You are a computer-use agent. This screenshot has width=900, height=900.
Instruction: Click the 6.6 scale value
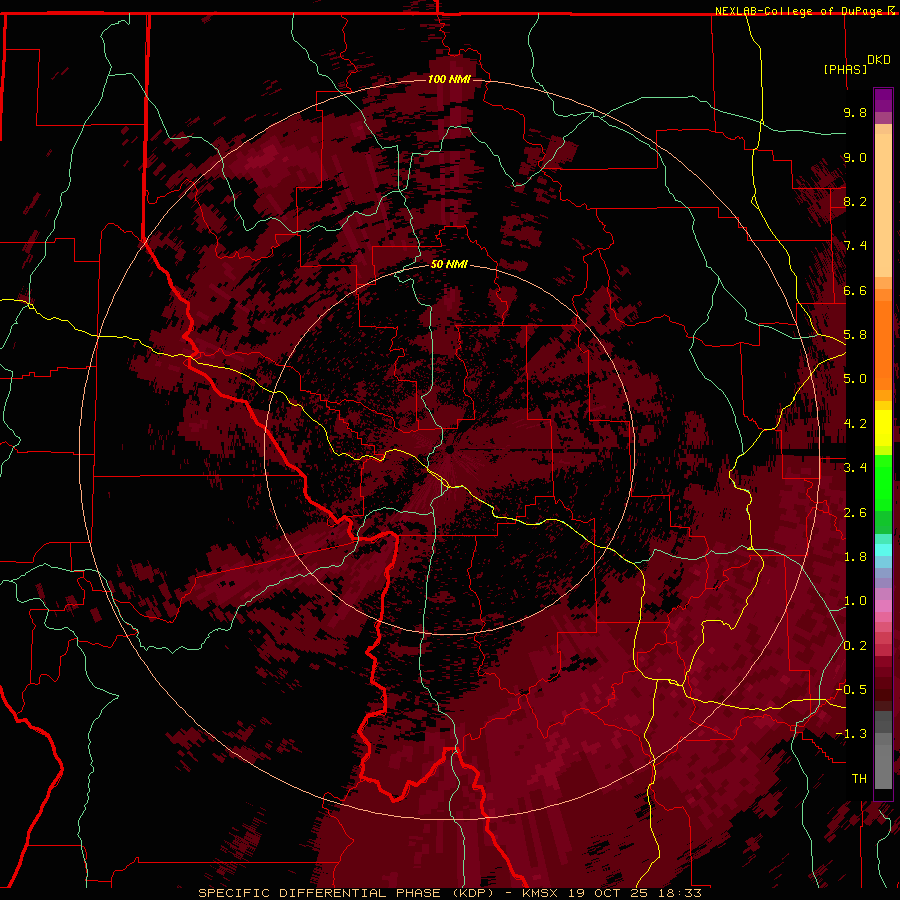[855, 290]
